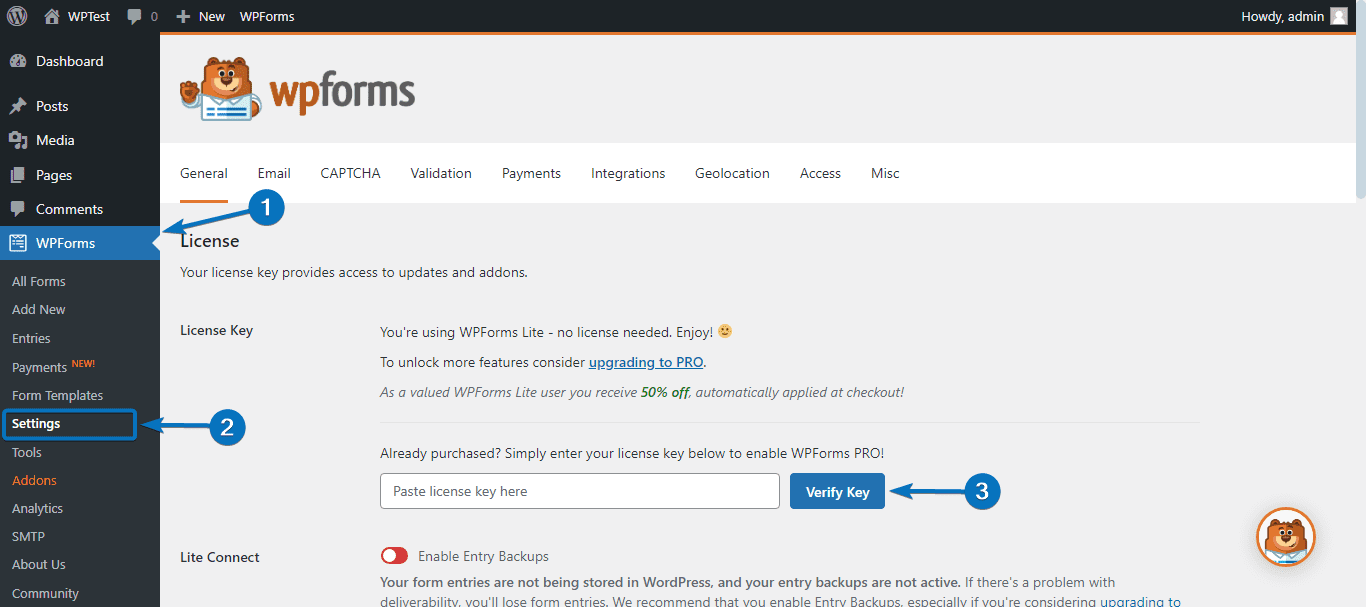Click the Comments icon in sidebar
Screen dimensions: 1366x607
coord(18,209)
